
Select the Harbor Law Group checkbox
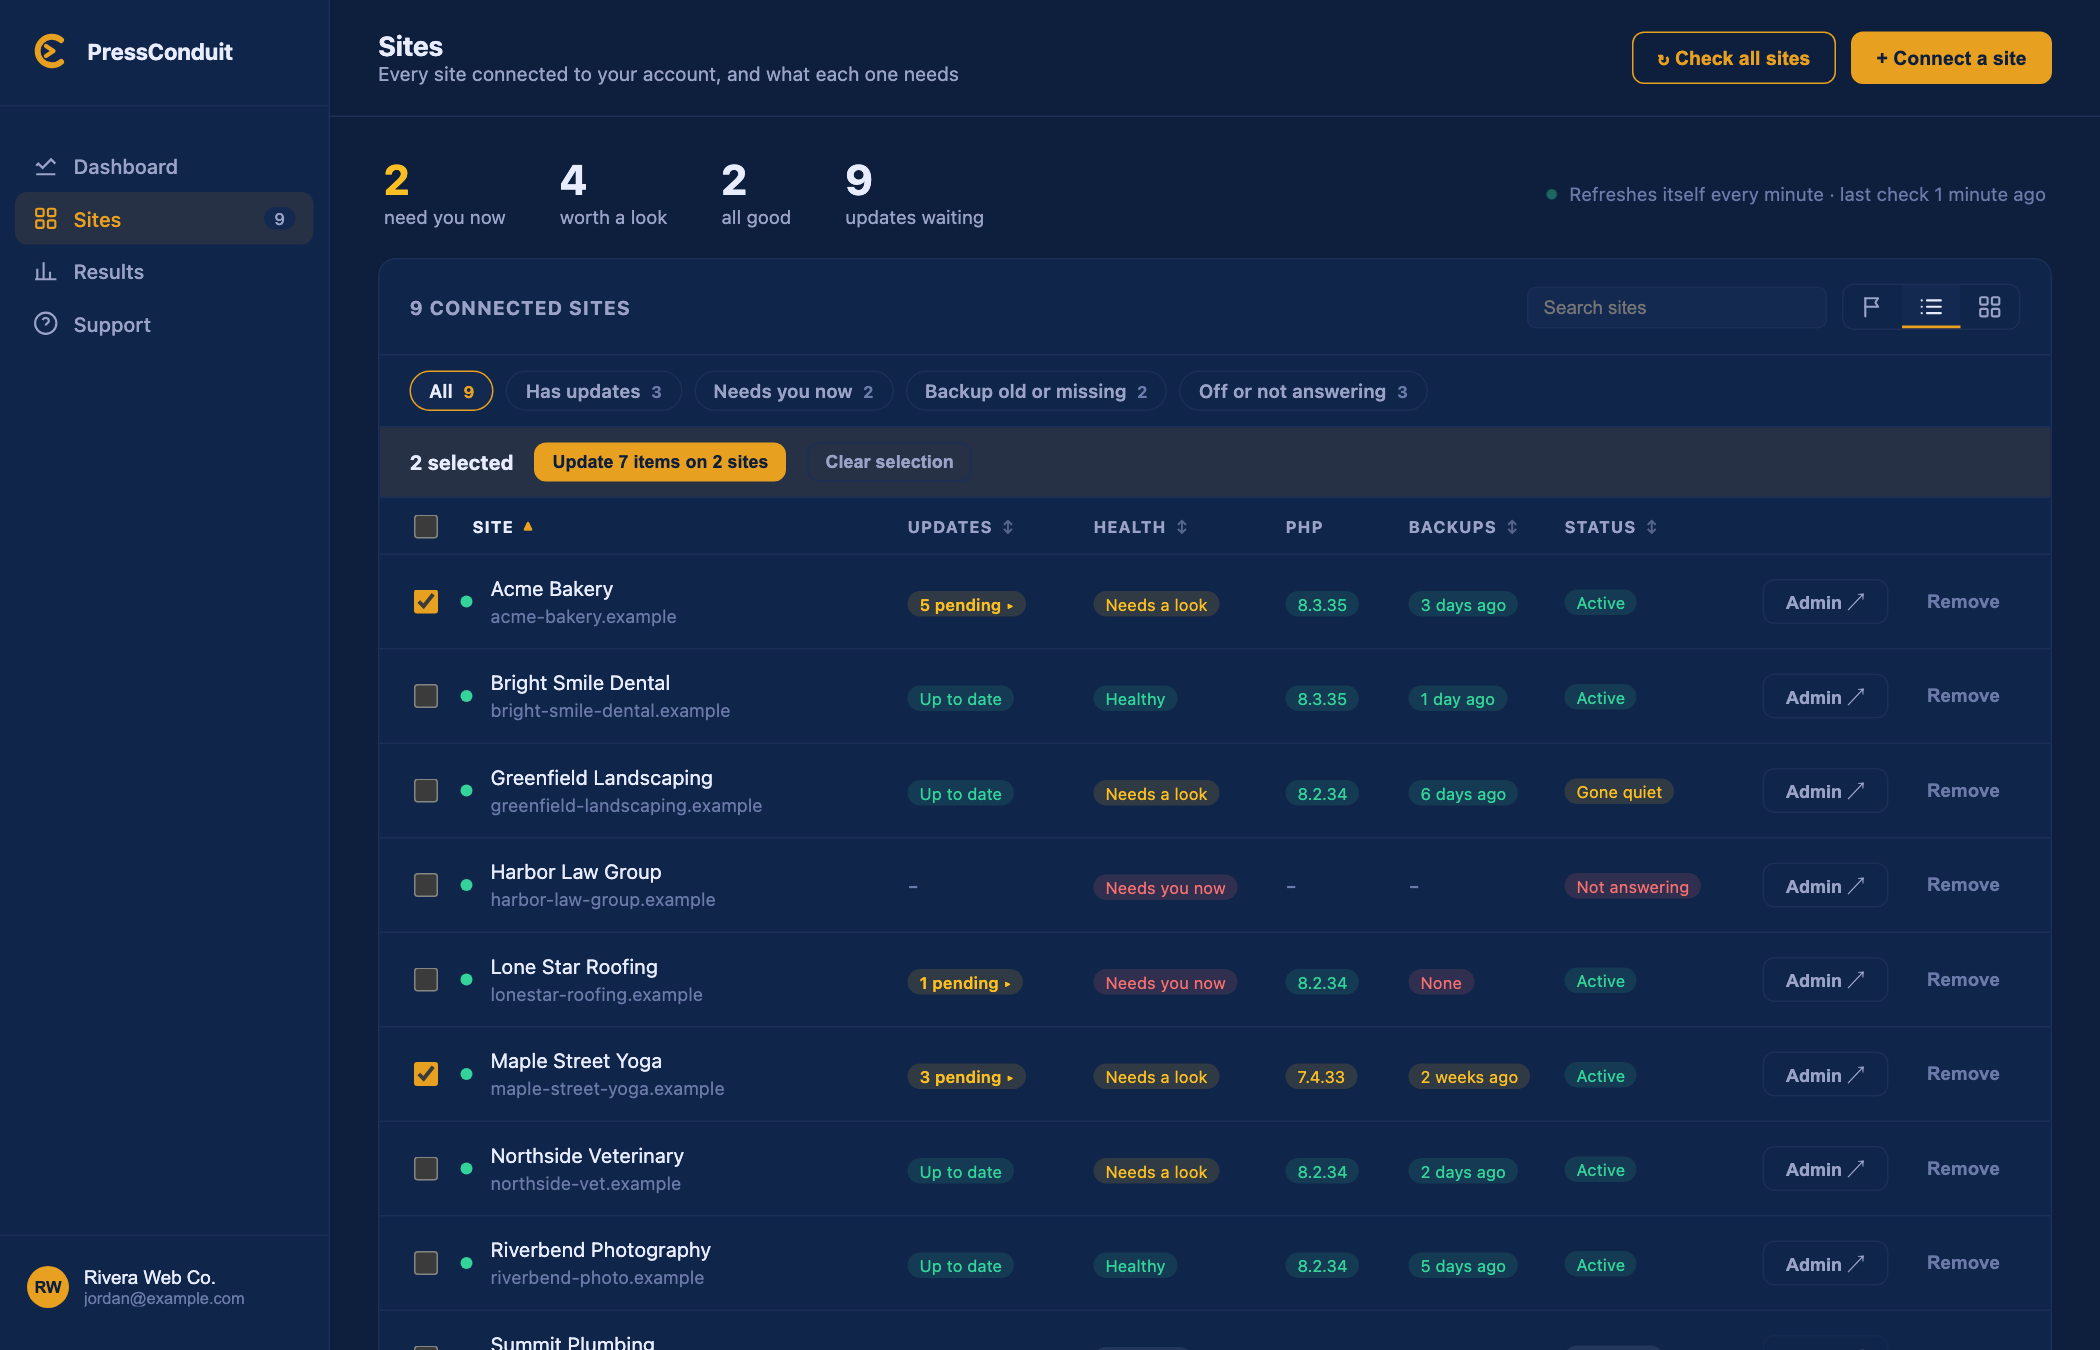(x=426, y=885)
